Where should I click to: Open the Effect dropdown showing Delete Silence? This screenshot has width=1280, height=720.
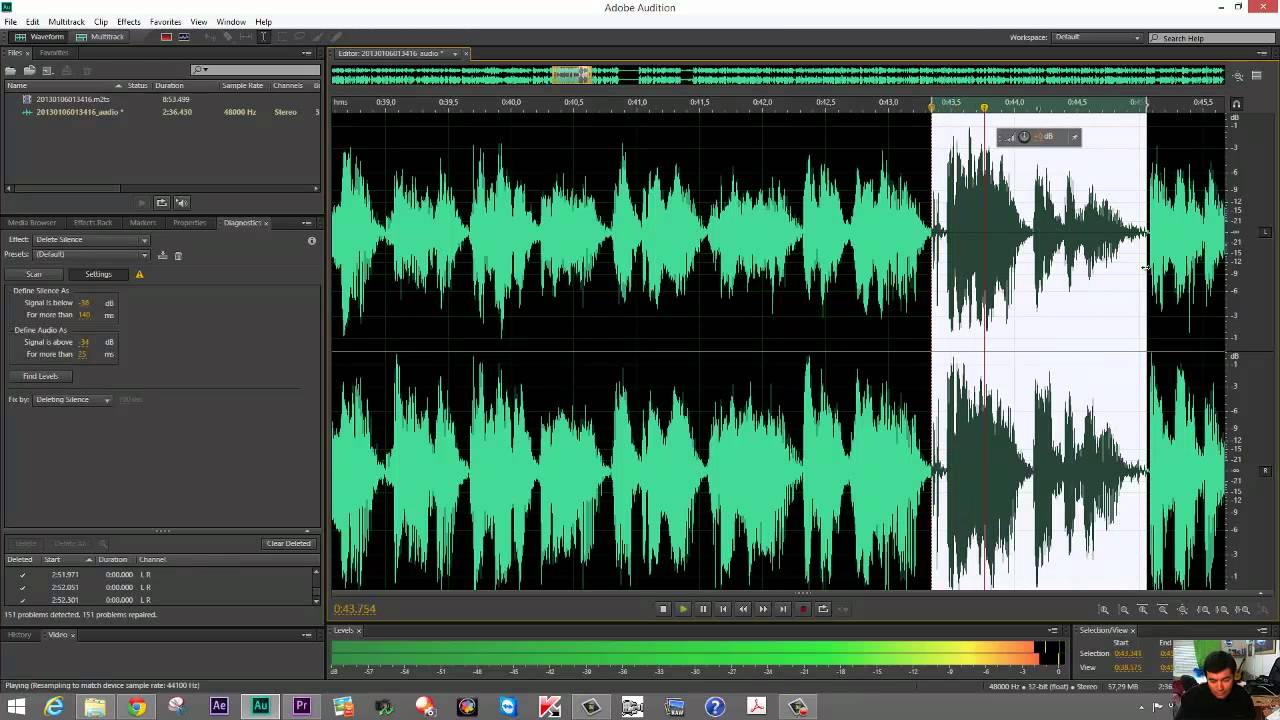(x=91, y=240)
